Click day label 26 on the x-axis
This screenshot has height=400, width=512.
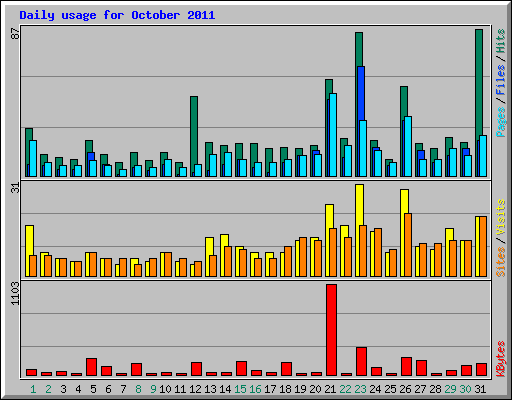[405, 389]
